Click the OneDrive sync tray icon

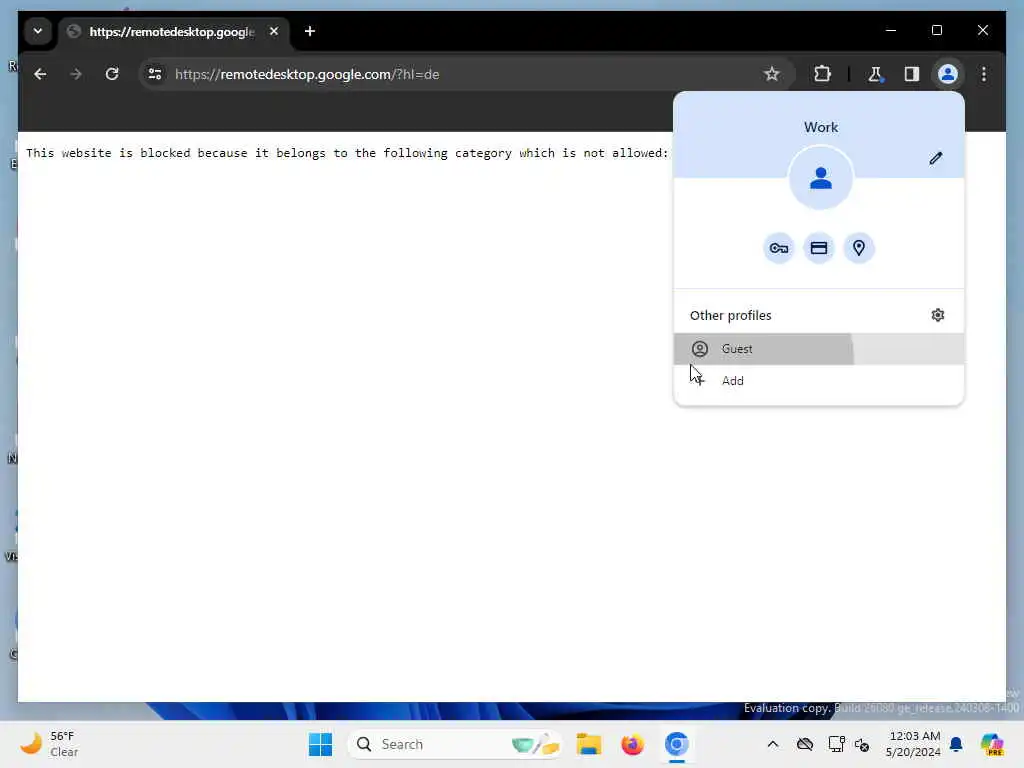805,744
